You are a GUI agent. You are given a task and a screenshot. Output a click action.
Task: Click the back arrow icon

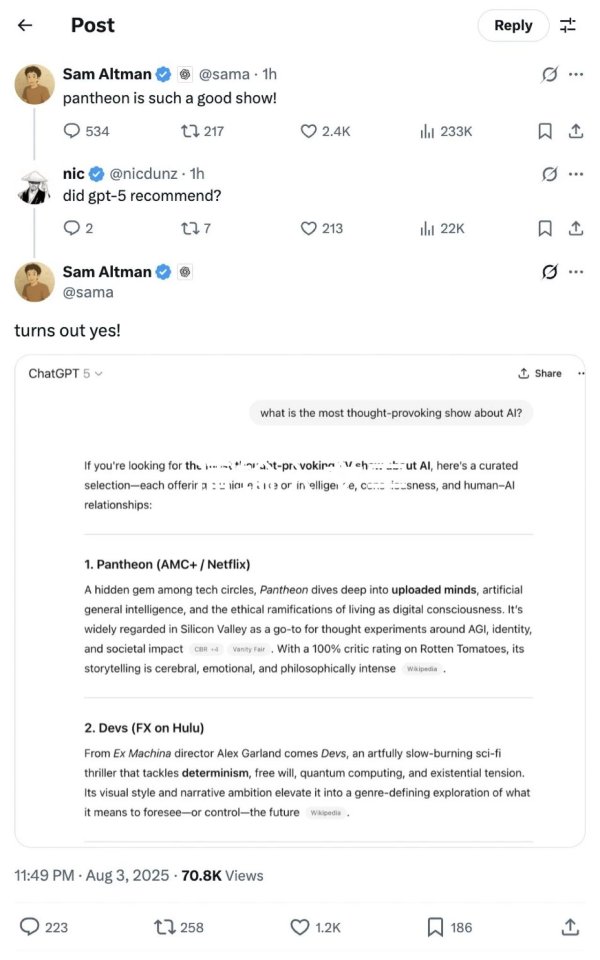[25, 25]
